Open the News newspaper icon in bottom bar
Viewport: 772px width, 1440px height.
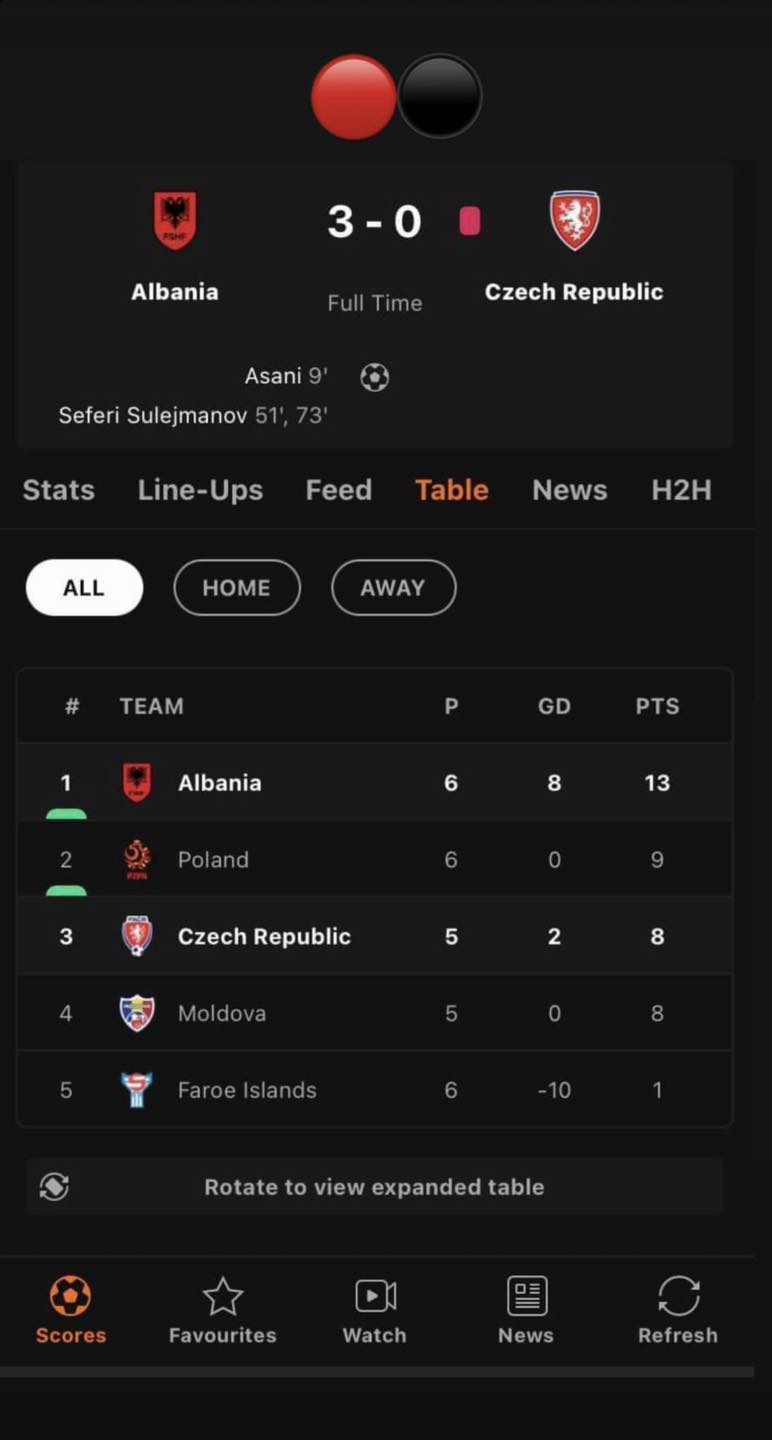click(x=526, y=1296)
